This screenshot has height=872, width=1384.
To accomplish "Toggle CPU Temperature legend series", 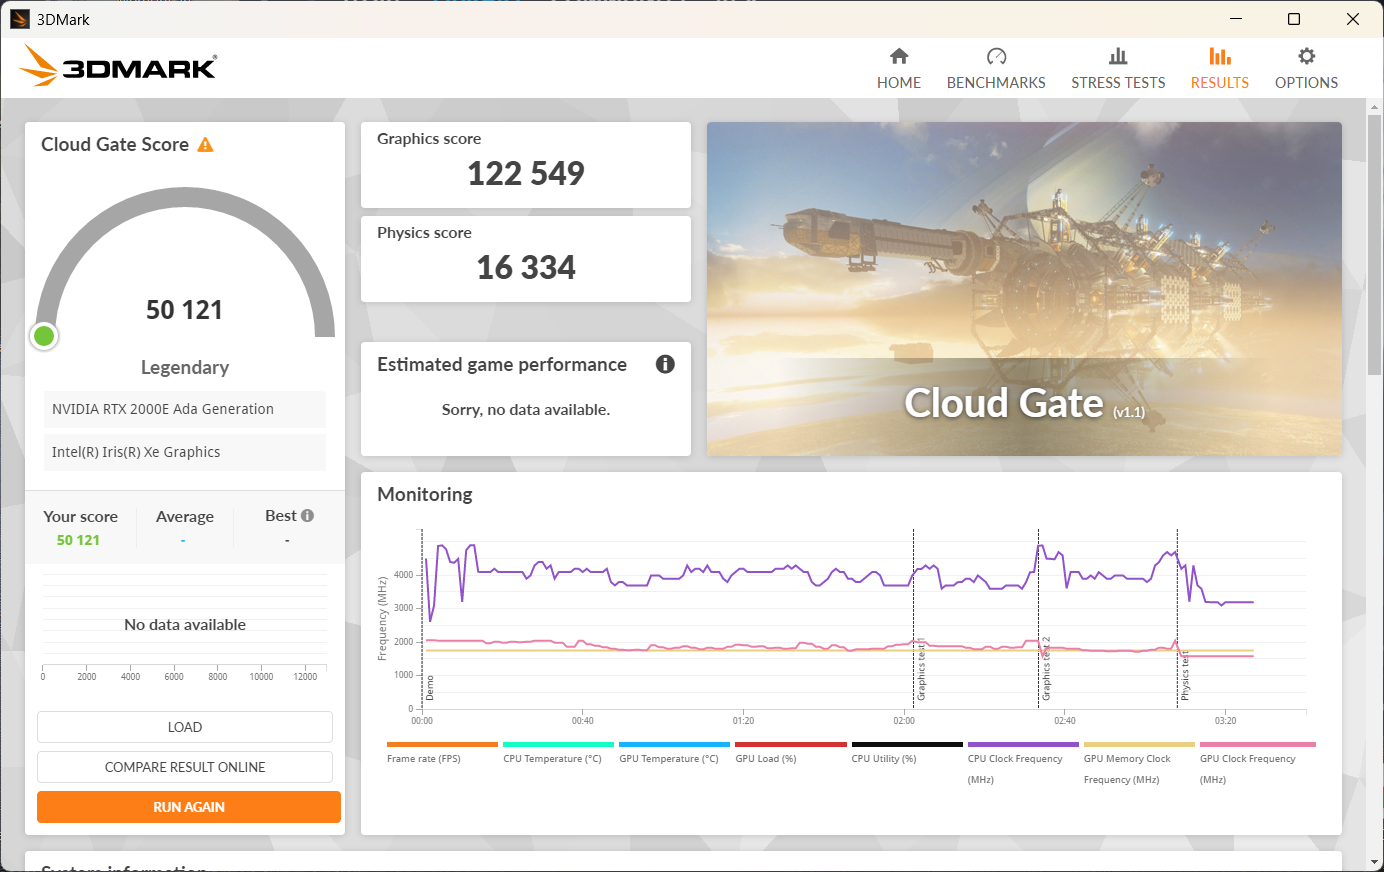I will [552, 759].
